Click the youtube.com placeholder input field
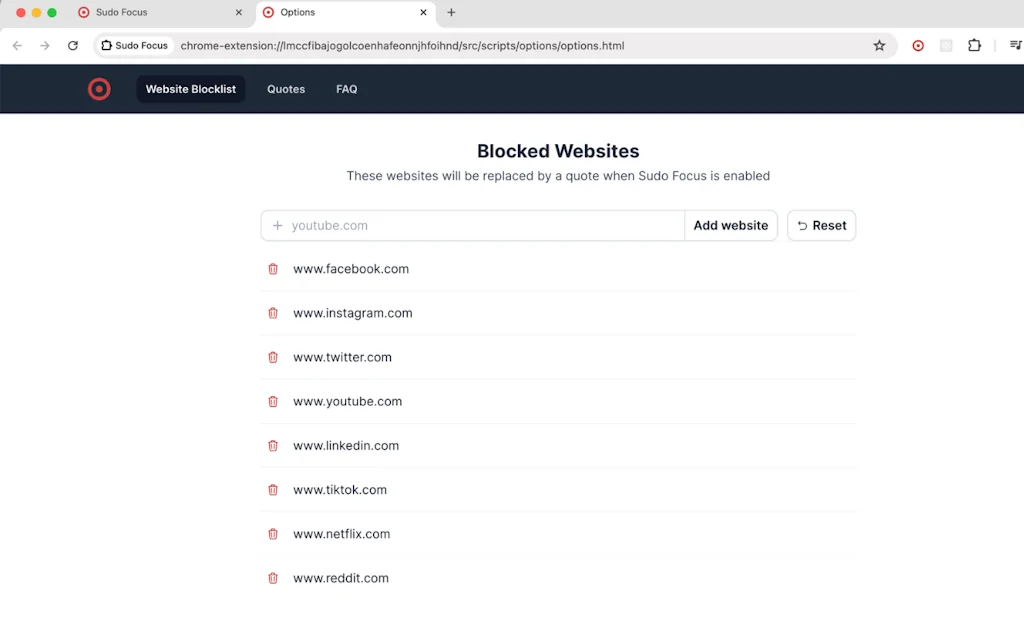The width and height of the screenshot is (1024, 640). click(450, 225)
